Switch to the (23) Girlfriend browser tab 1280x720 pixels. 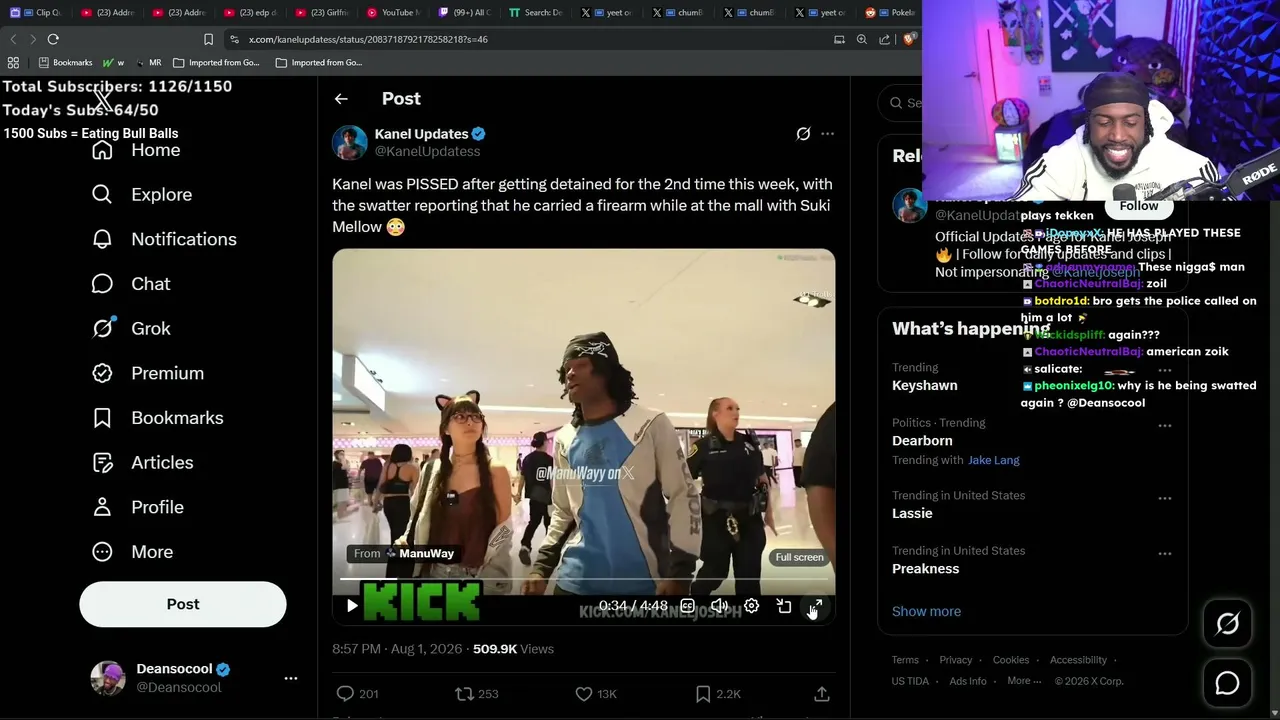point(323,13)
